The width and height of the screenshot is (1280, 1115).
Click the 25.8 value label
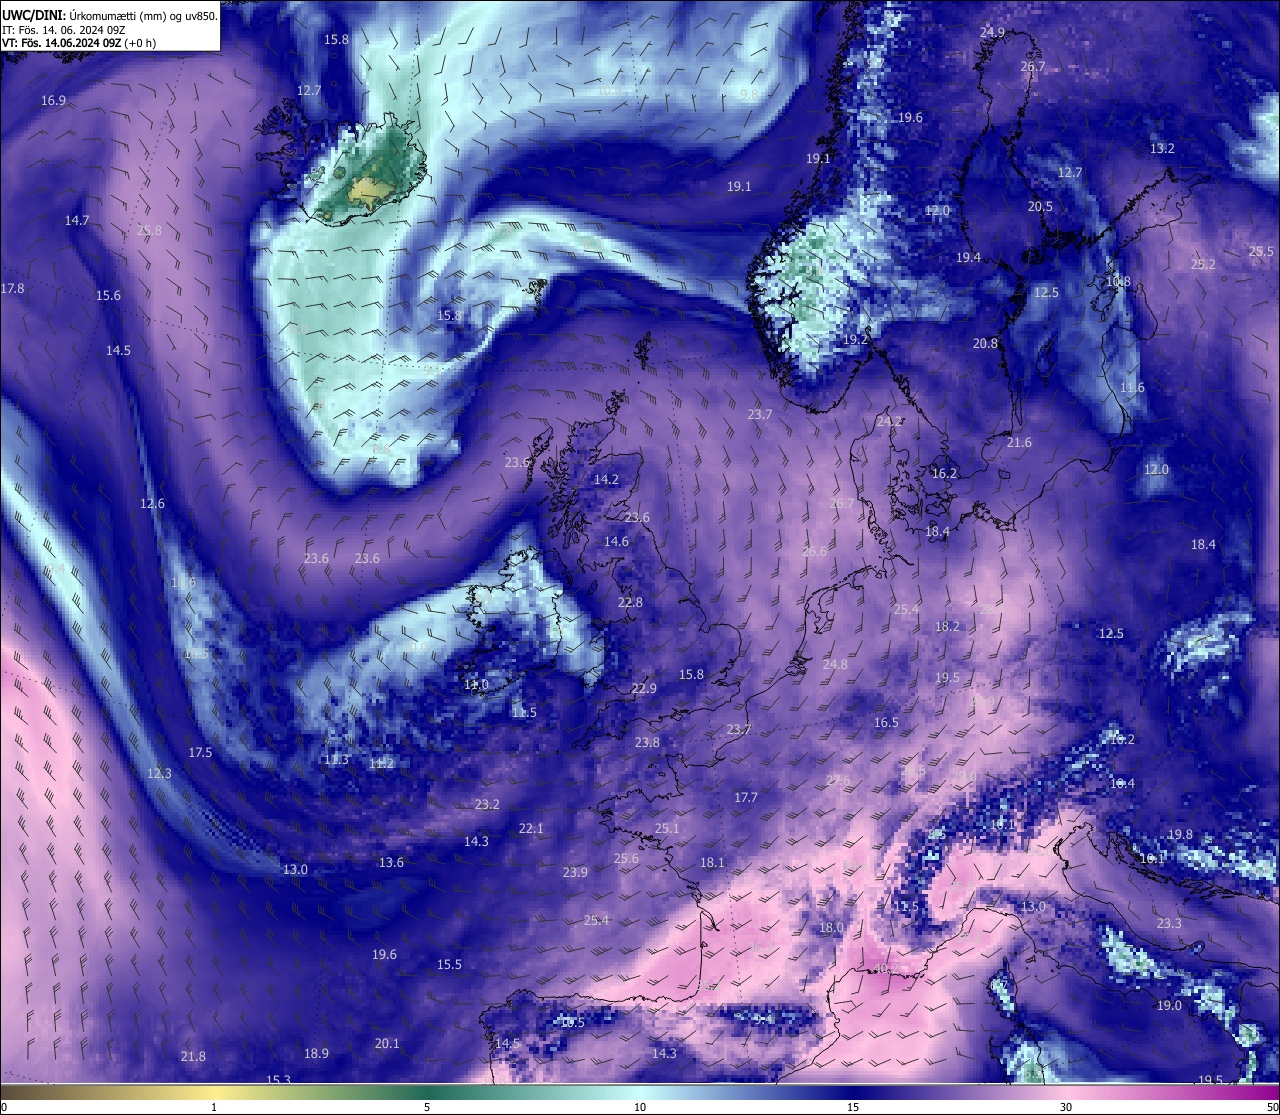pyautogui.click(x=149, y=230)
